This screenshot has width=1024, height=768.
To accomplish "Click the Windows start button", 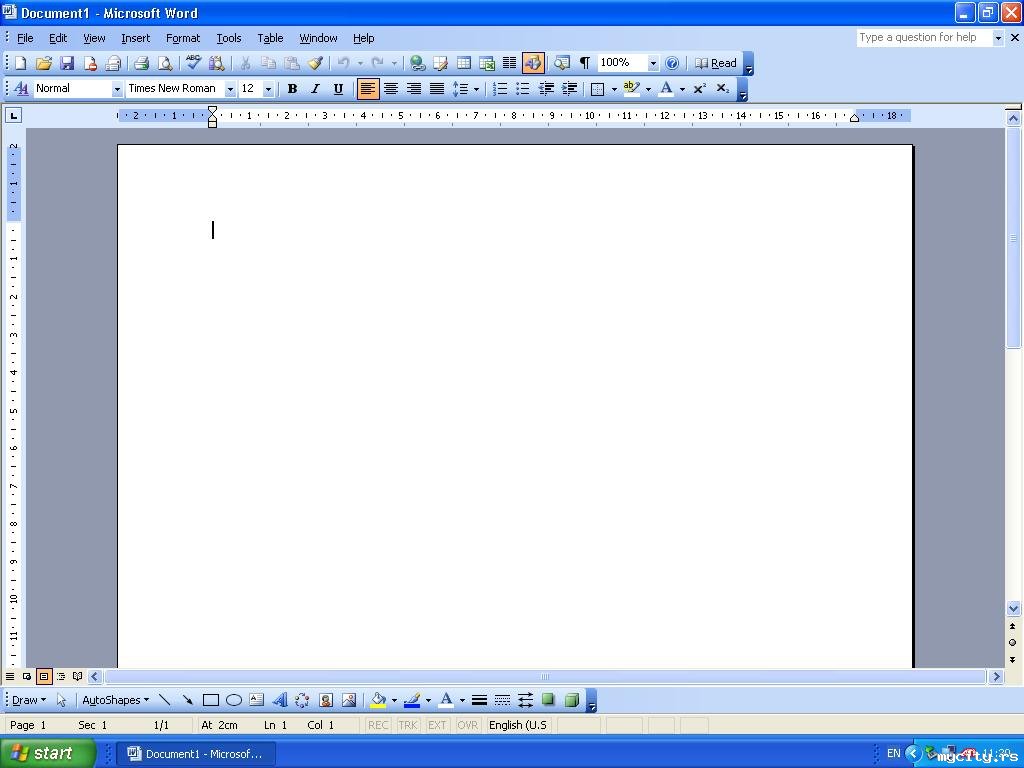I will pos(46,754).
